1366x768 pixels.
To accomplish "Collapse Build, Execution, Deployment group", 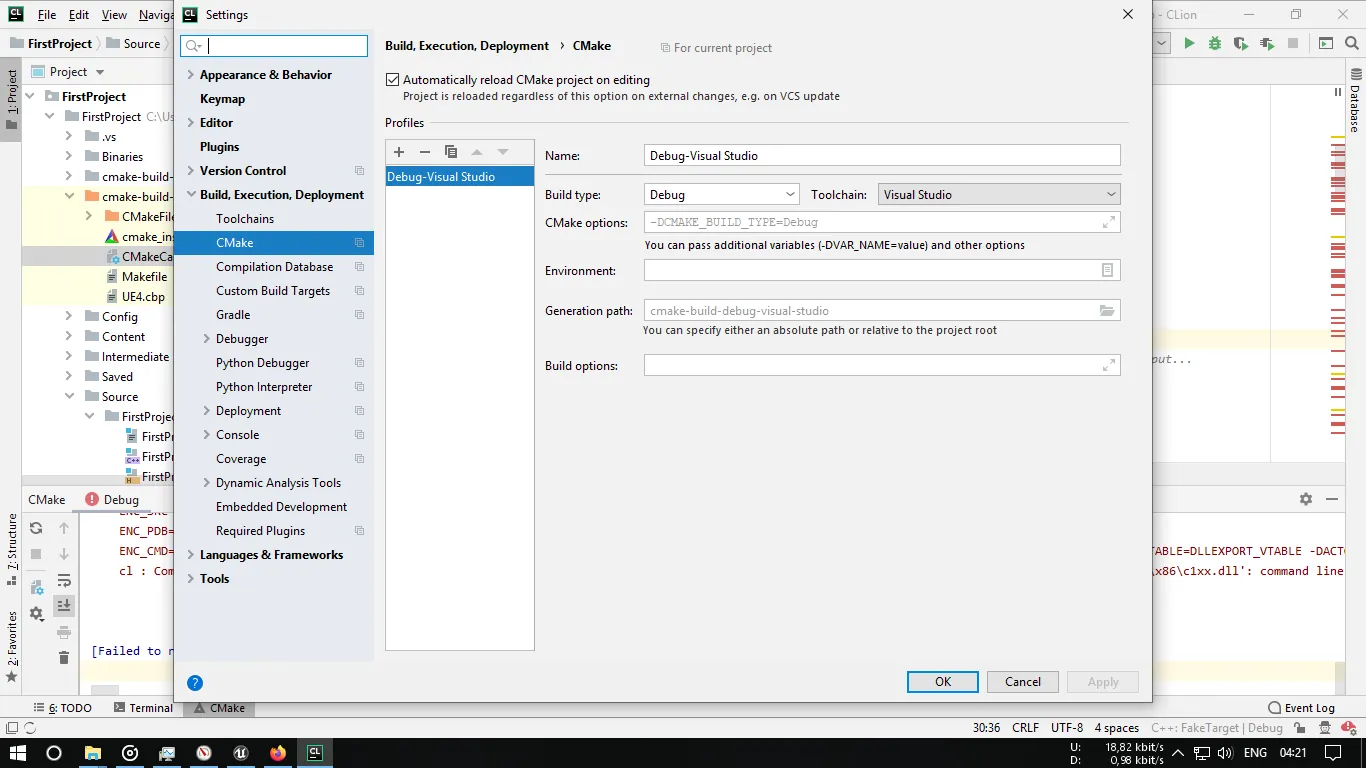I will [x=191, y=195].
